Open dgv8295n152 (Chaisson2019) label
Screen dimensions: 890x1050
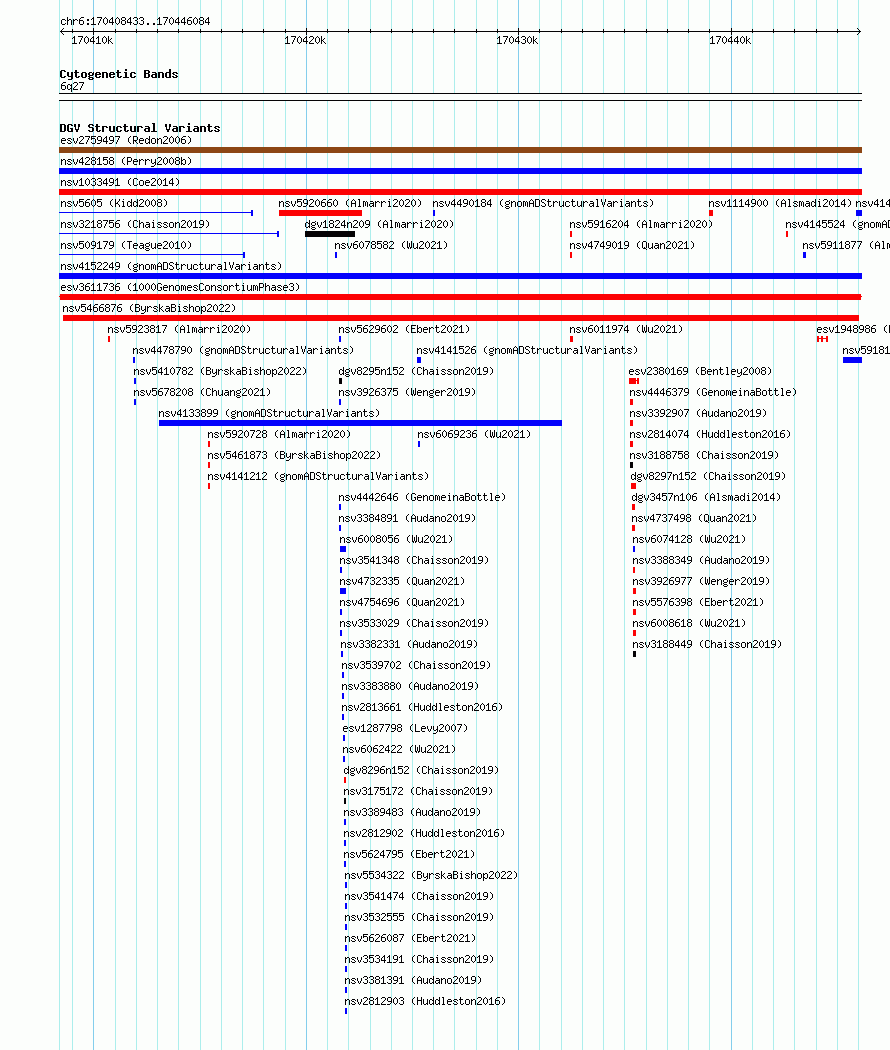(x=416, y=371)
